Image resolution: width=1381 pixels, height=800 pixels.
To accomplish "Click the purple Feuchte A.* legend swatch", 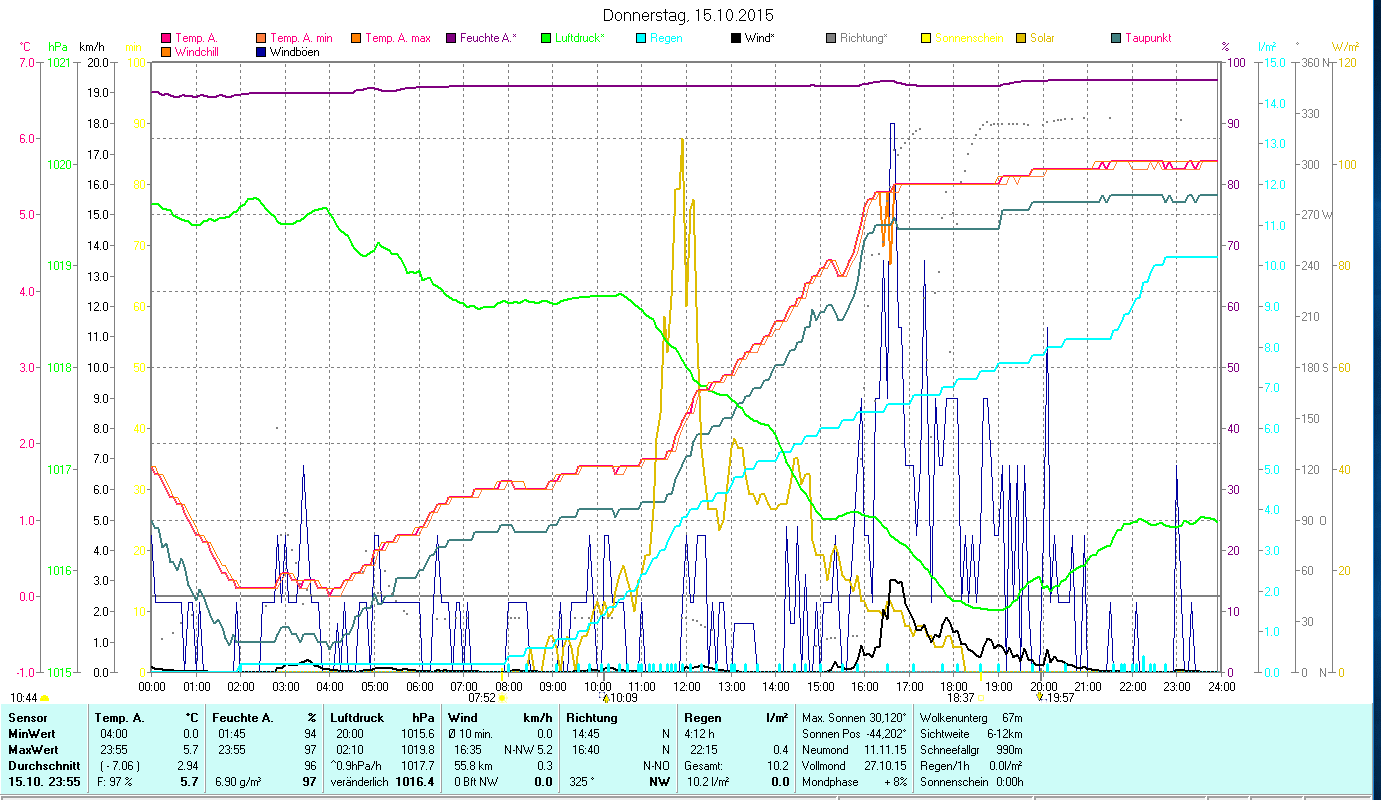I will 450,38.
